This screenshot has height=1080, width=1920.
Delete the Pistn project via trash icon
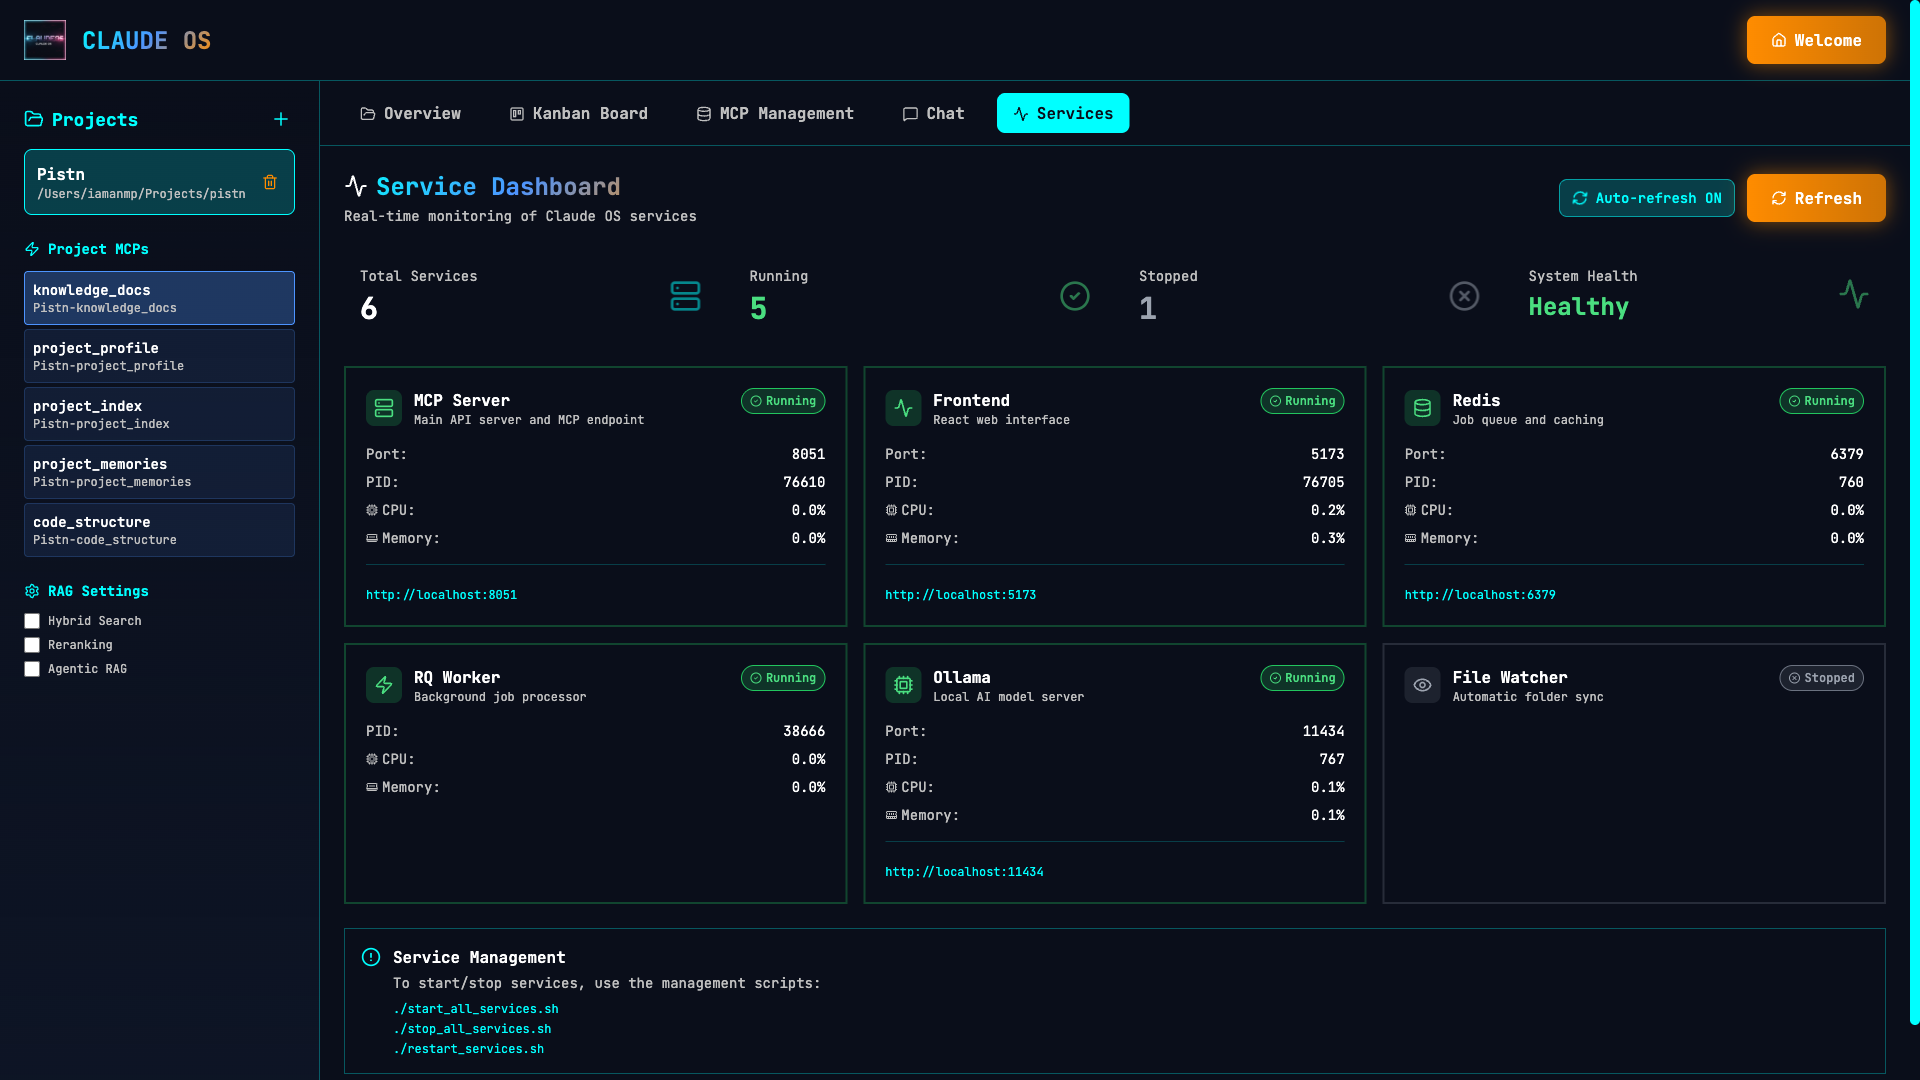coord(270,182)
